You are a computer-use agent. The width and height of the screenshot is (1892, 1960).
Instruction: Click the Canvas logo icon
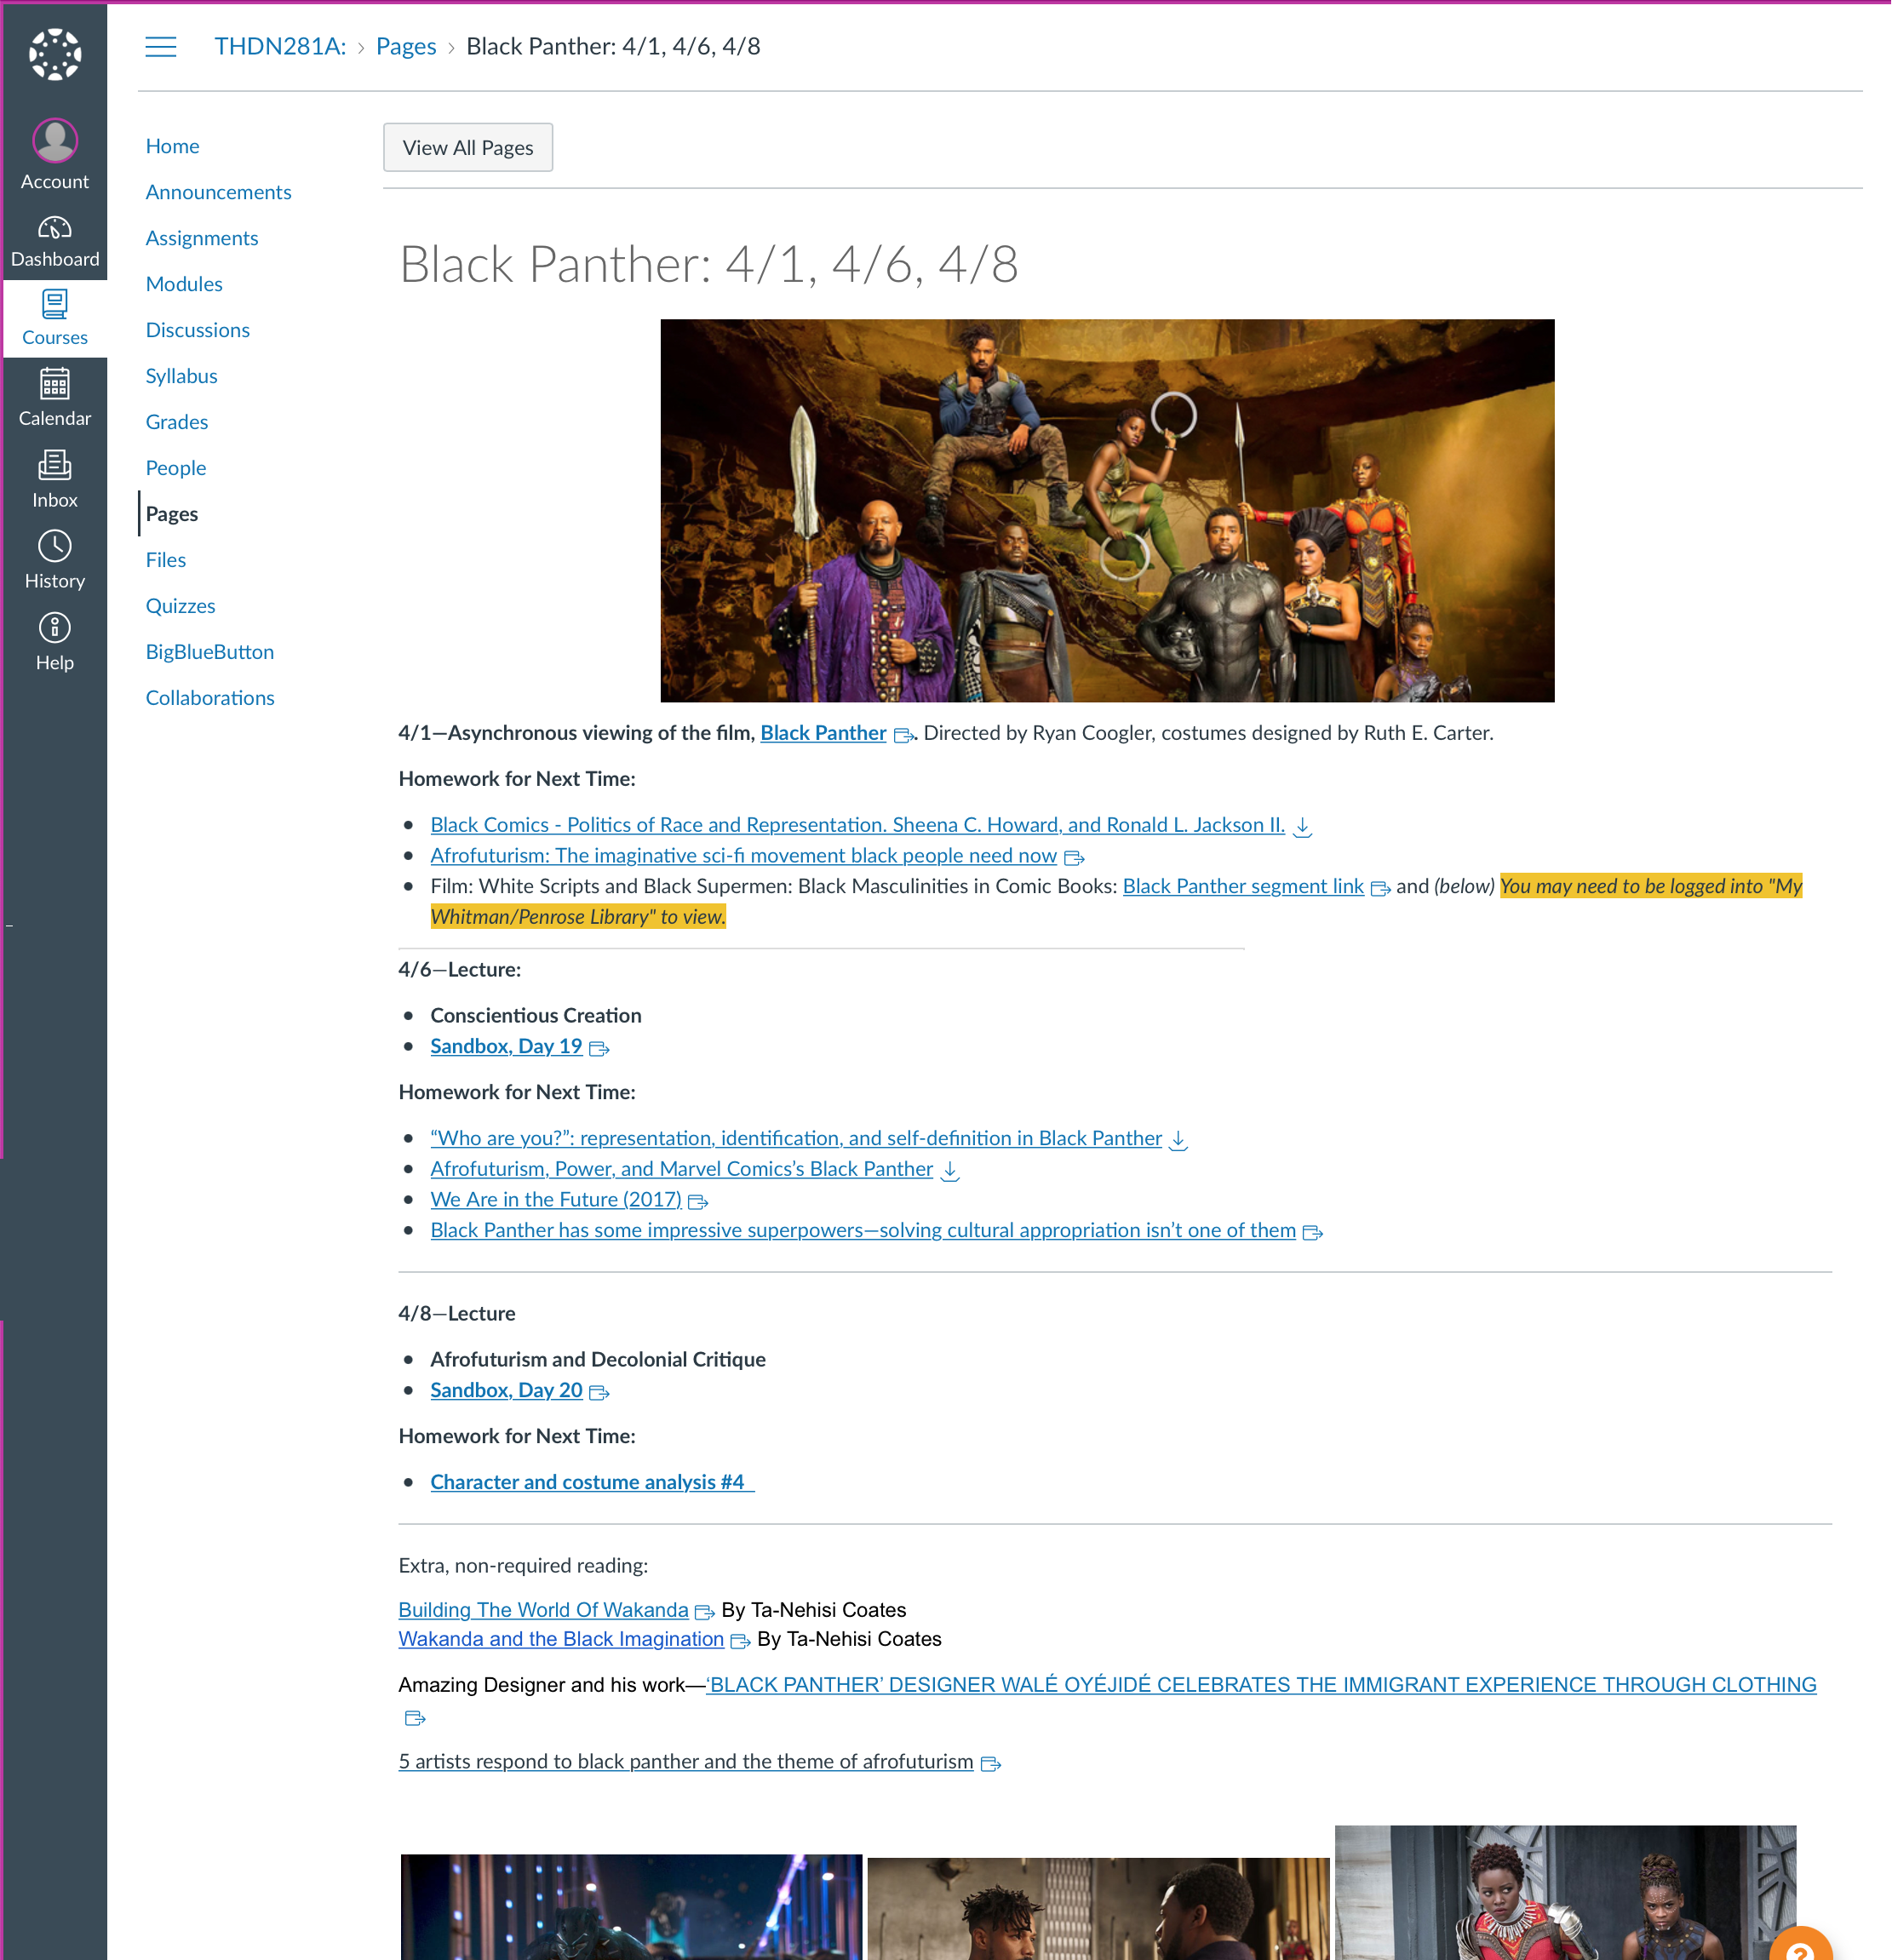(x=54, y=53)
